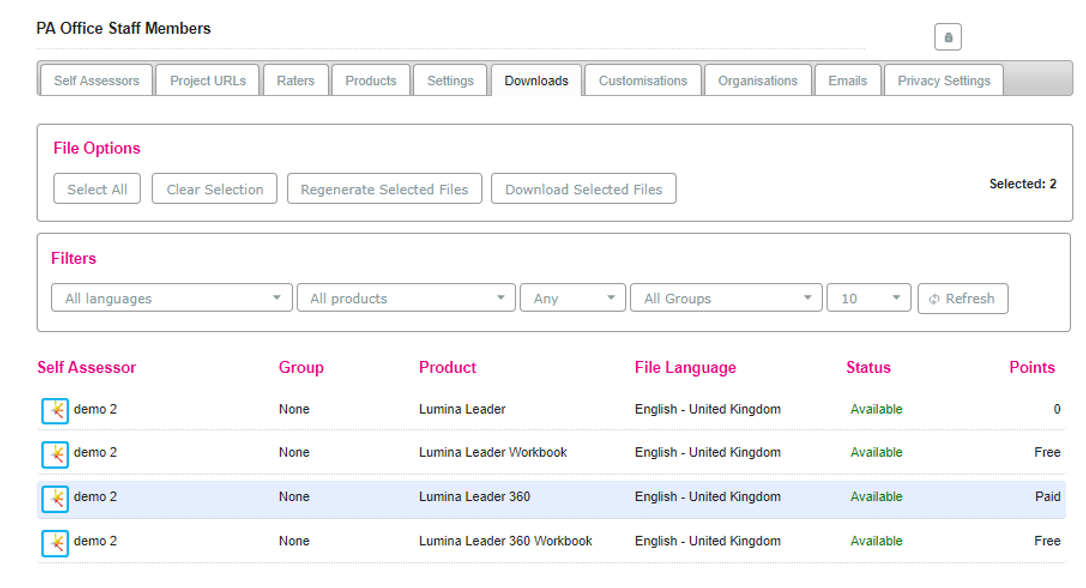The image size is (1086, 588).
Task: Click the Lumina Leader 360 Workbook row's icon
Action: pyautogui.click(x=55, y=543)
